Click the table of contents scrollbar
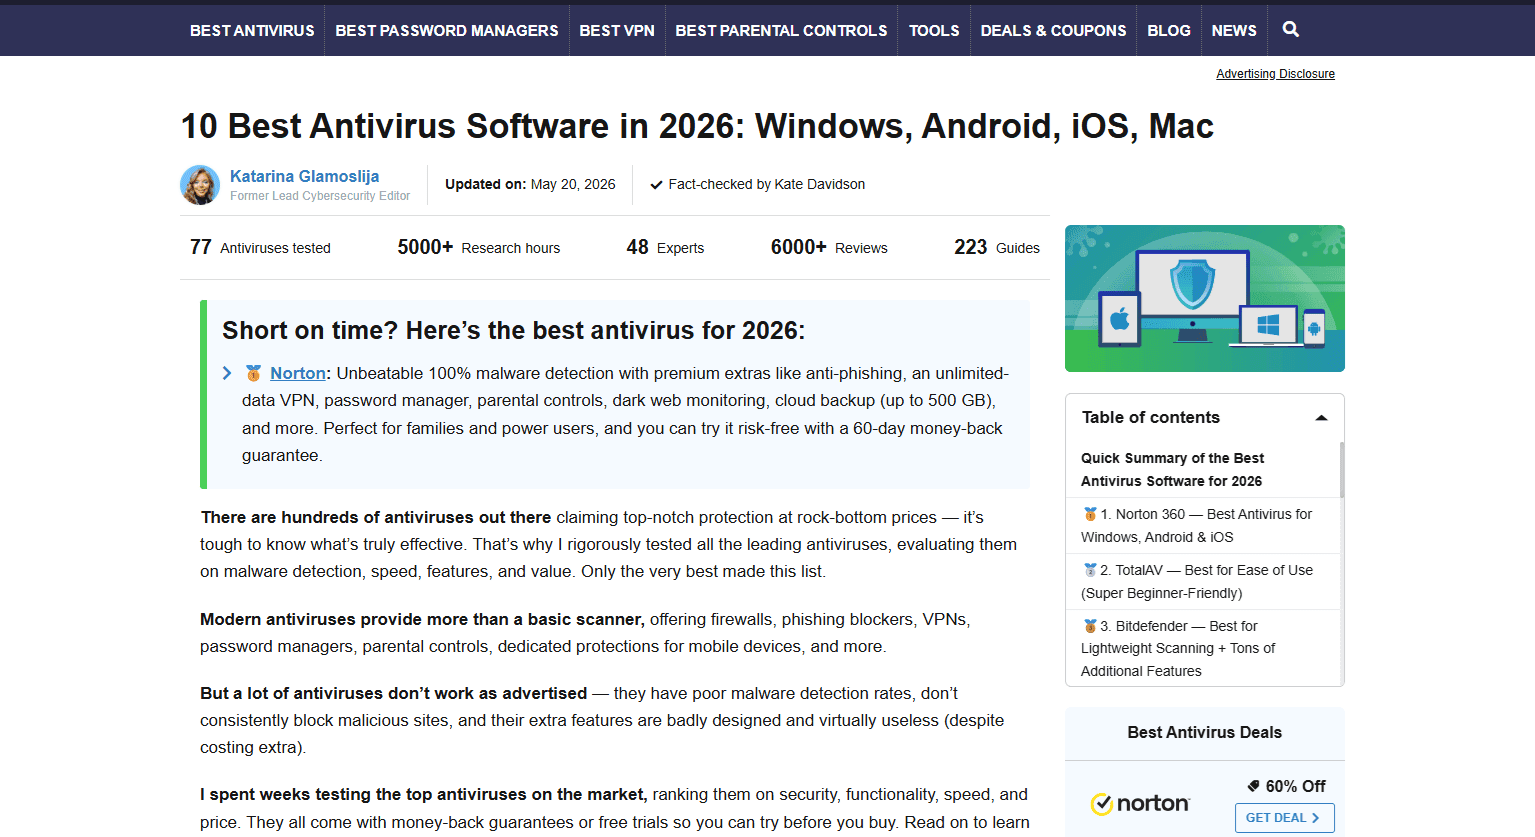Image resolution: width=1535 pixels, height=837 pixels. (x=1342, y=470)
